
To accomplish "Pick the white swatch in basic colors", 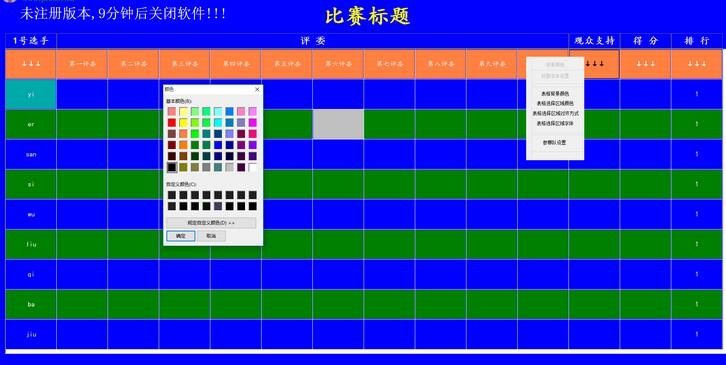I will [x=253, y=167].
